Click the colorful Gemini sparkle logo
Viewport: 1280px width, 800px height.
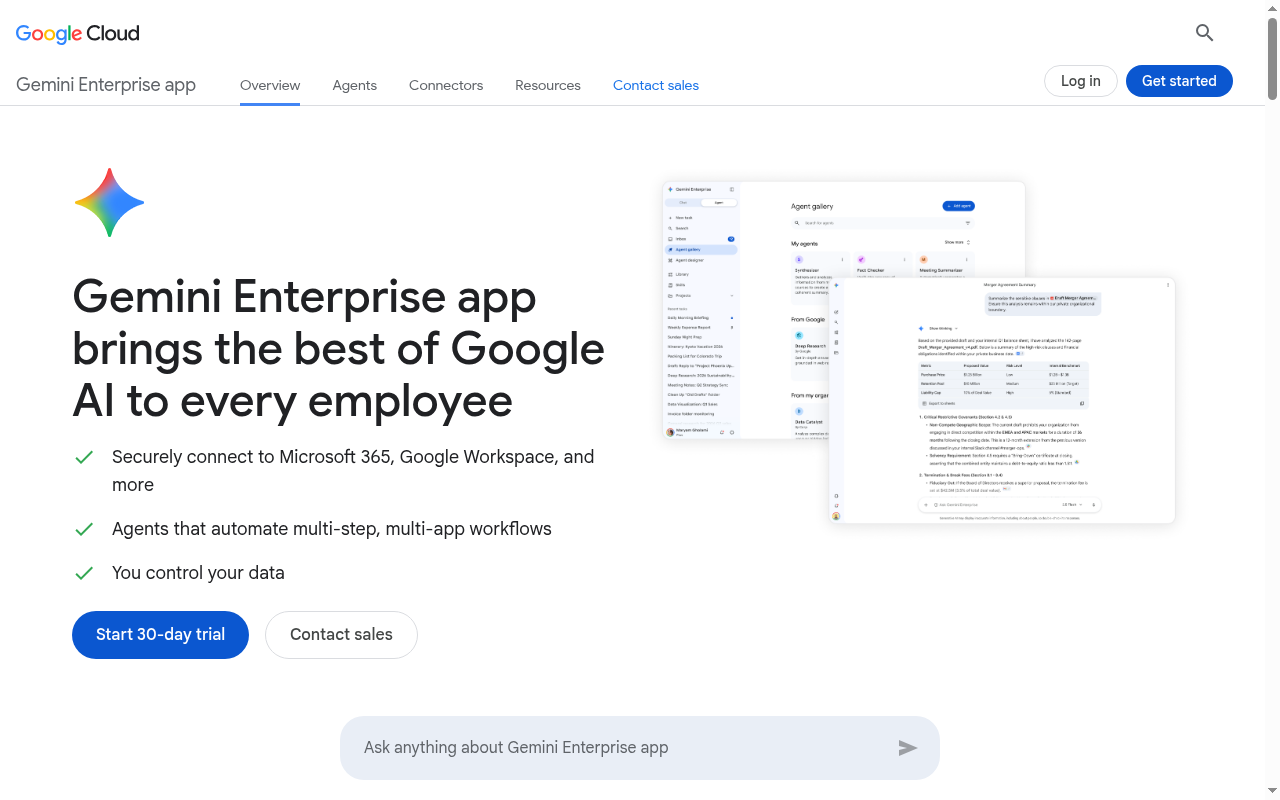pyautogui.click(x=109, y=202)
